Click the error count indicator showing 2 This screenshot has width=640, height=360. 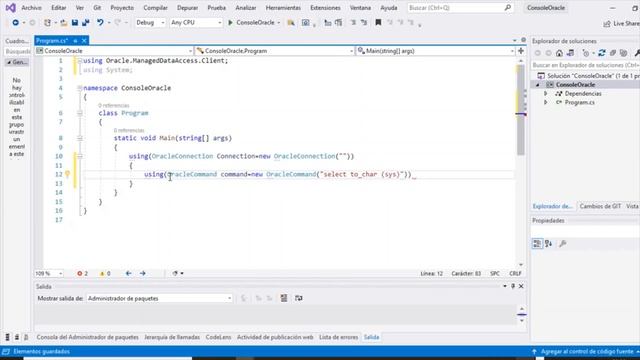(82, 273)
